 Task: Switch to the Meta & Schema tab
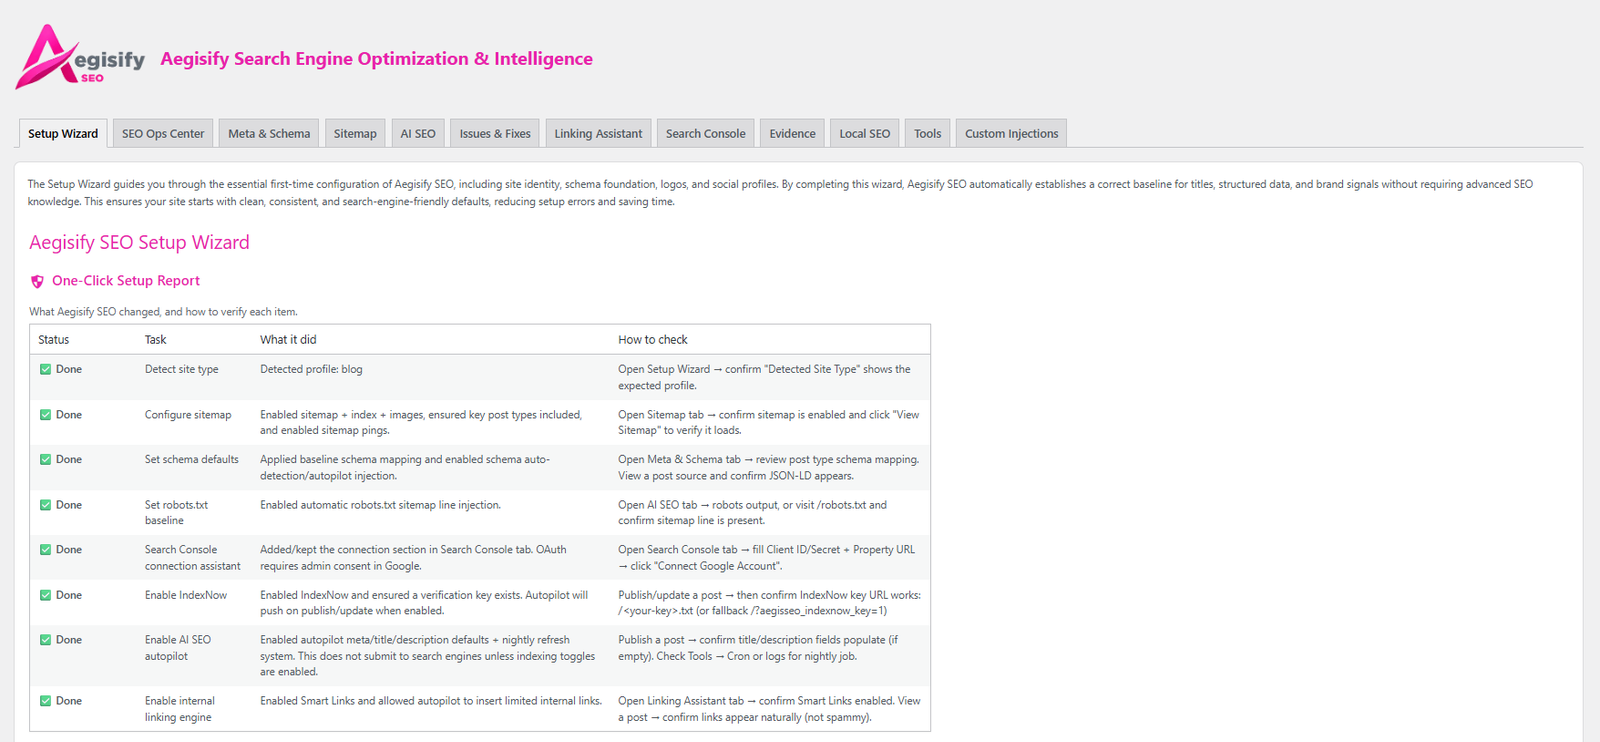[x=269, y=134]
